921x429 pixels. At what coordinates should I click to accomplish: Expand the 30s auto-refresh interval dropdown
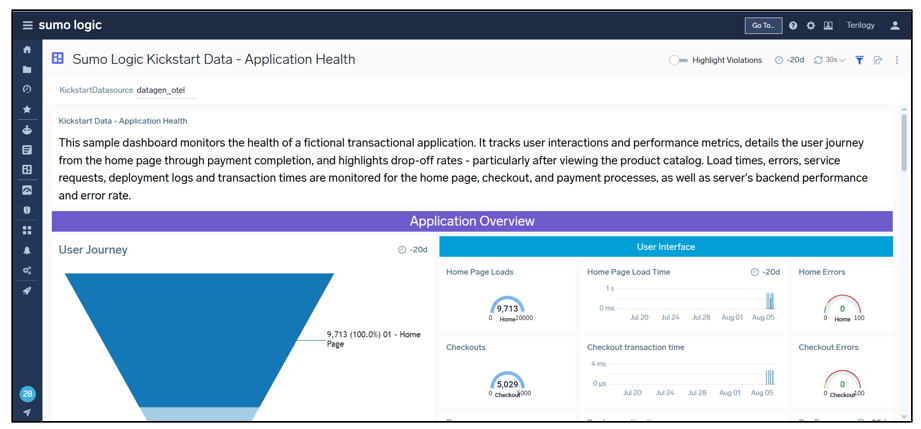pyautogui.click(x=830, y=60)
